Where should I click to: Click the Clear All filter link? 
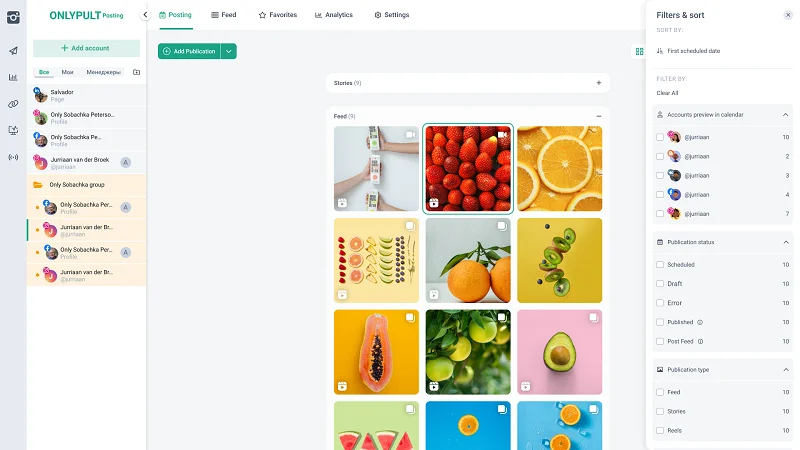click(x=667, y=93)
